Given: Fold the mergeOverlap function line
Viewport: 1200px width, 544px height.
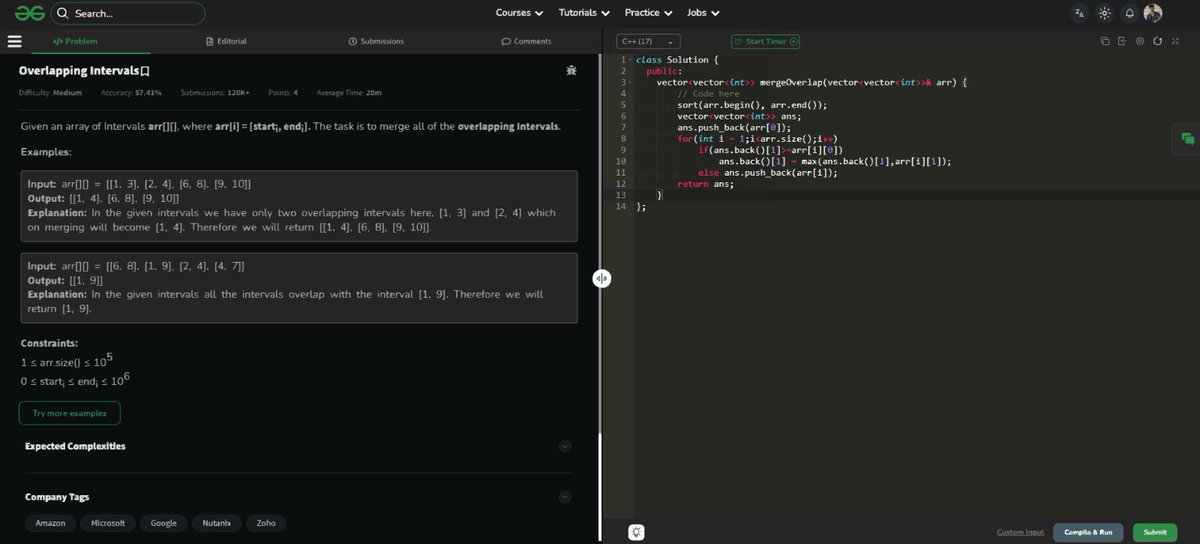Looking at the screenshot, I should coord(631,82).
